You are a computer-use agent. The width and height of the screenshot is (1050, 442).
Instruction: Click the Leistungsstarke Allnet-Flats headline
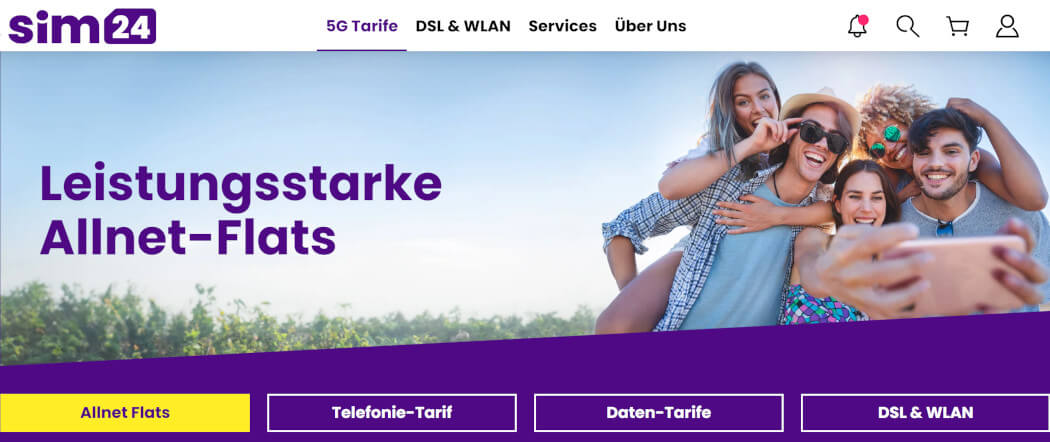(241, 210)
